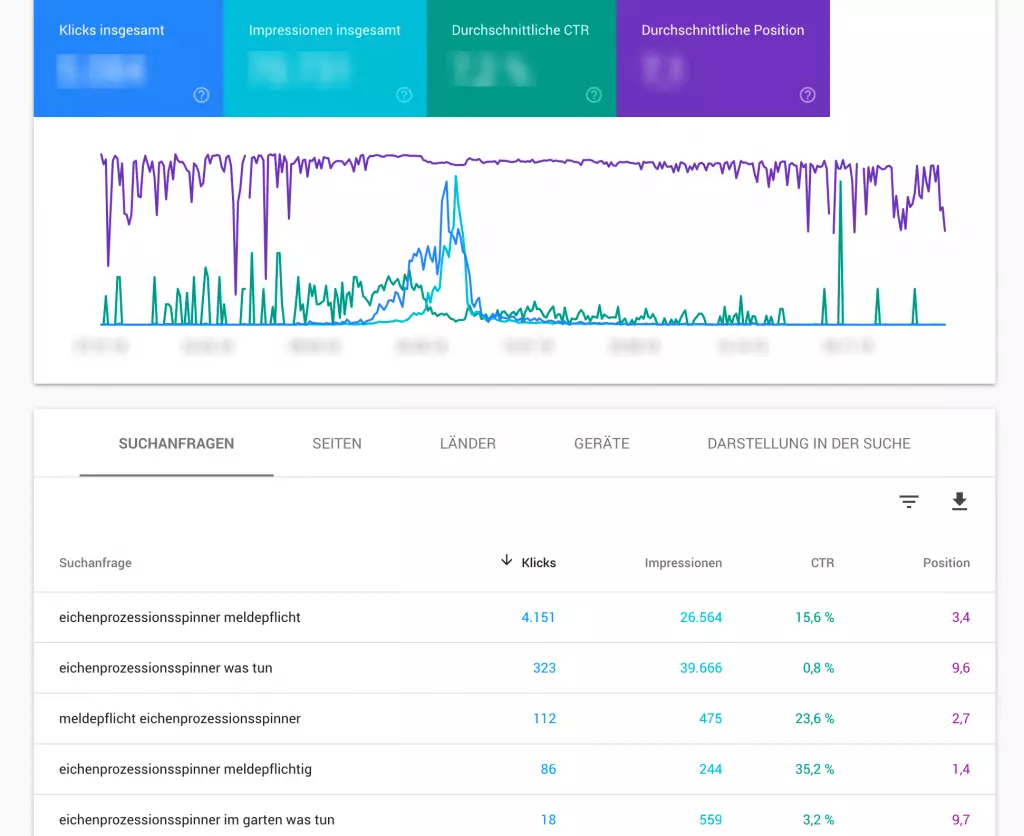This screenshot has width=1024, height=836.
Task: Open the Länder tab
Action: tap(468, 443)
